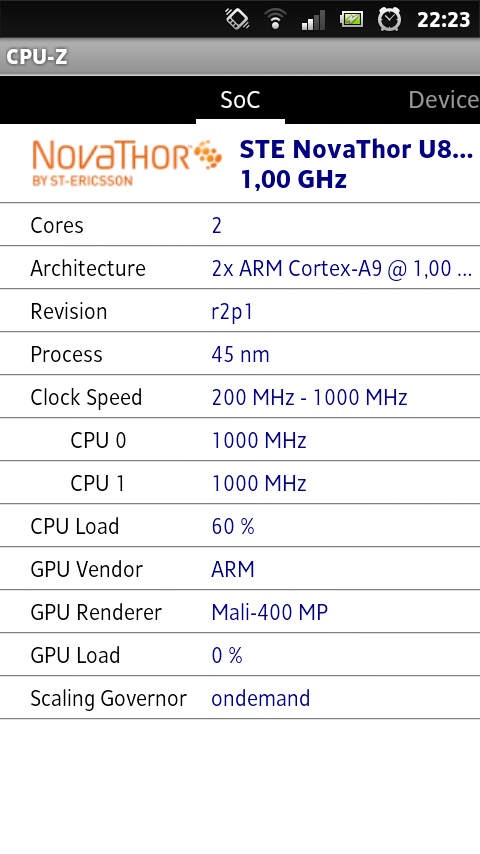Tap the Scaling Governor ondemand row
480x854 pixels.
coord(240,698)
